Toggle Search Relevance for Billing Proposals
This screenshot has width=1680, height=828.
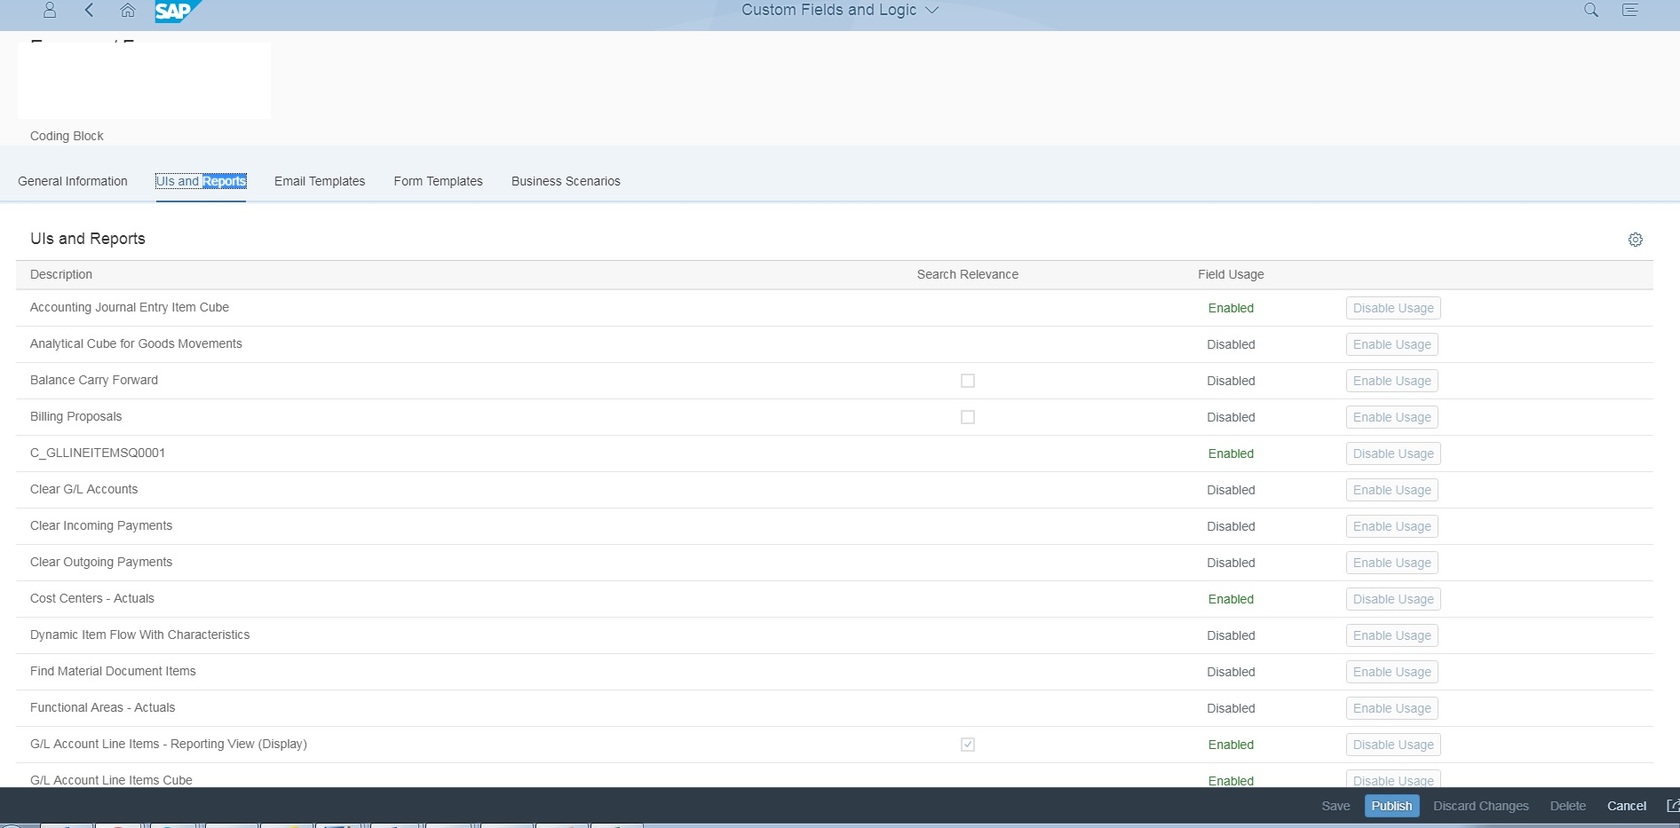[967, 417]
